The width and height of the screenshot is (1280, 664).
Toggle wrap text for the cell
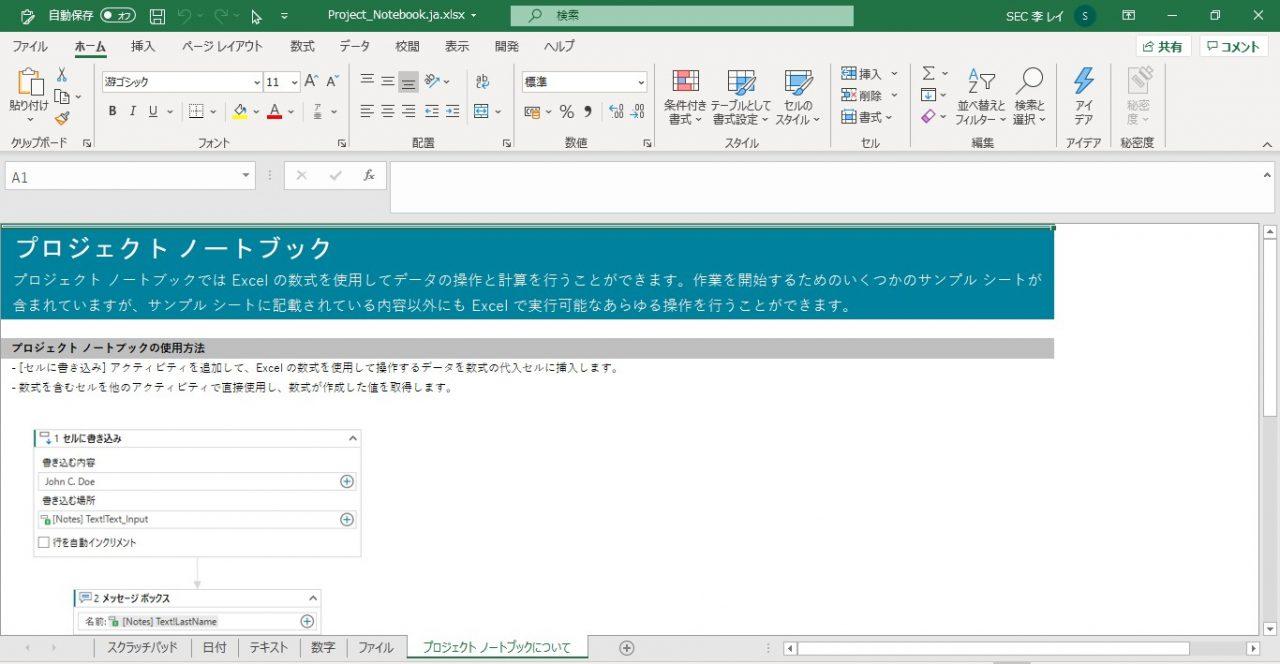pos(482,82)
